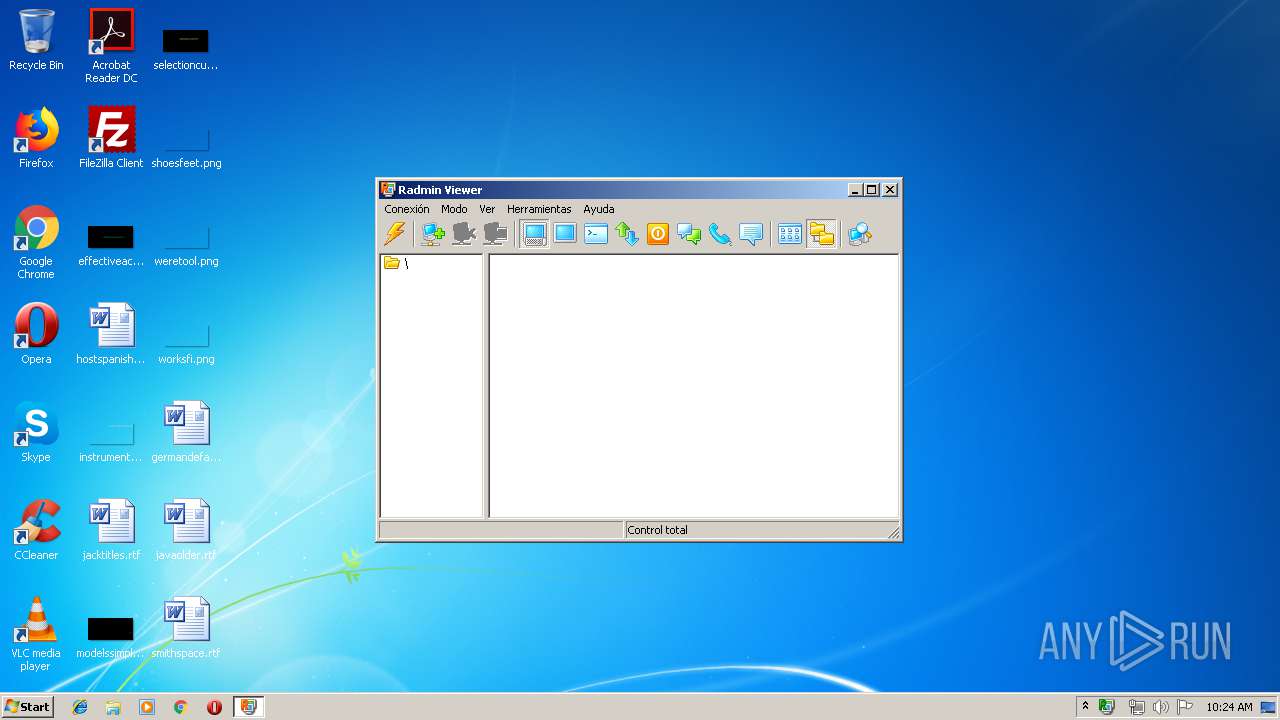Click Radmin Viewer taskbar button
The width and height of the screenshot is (1280, 720).
click(x=248, y=707)
